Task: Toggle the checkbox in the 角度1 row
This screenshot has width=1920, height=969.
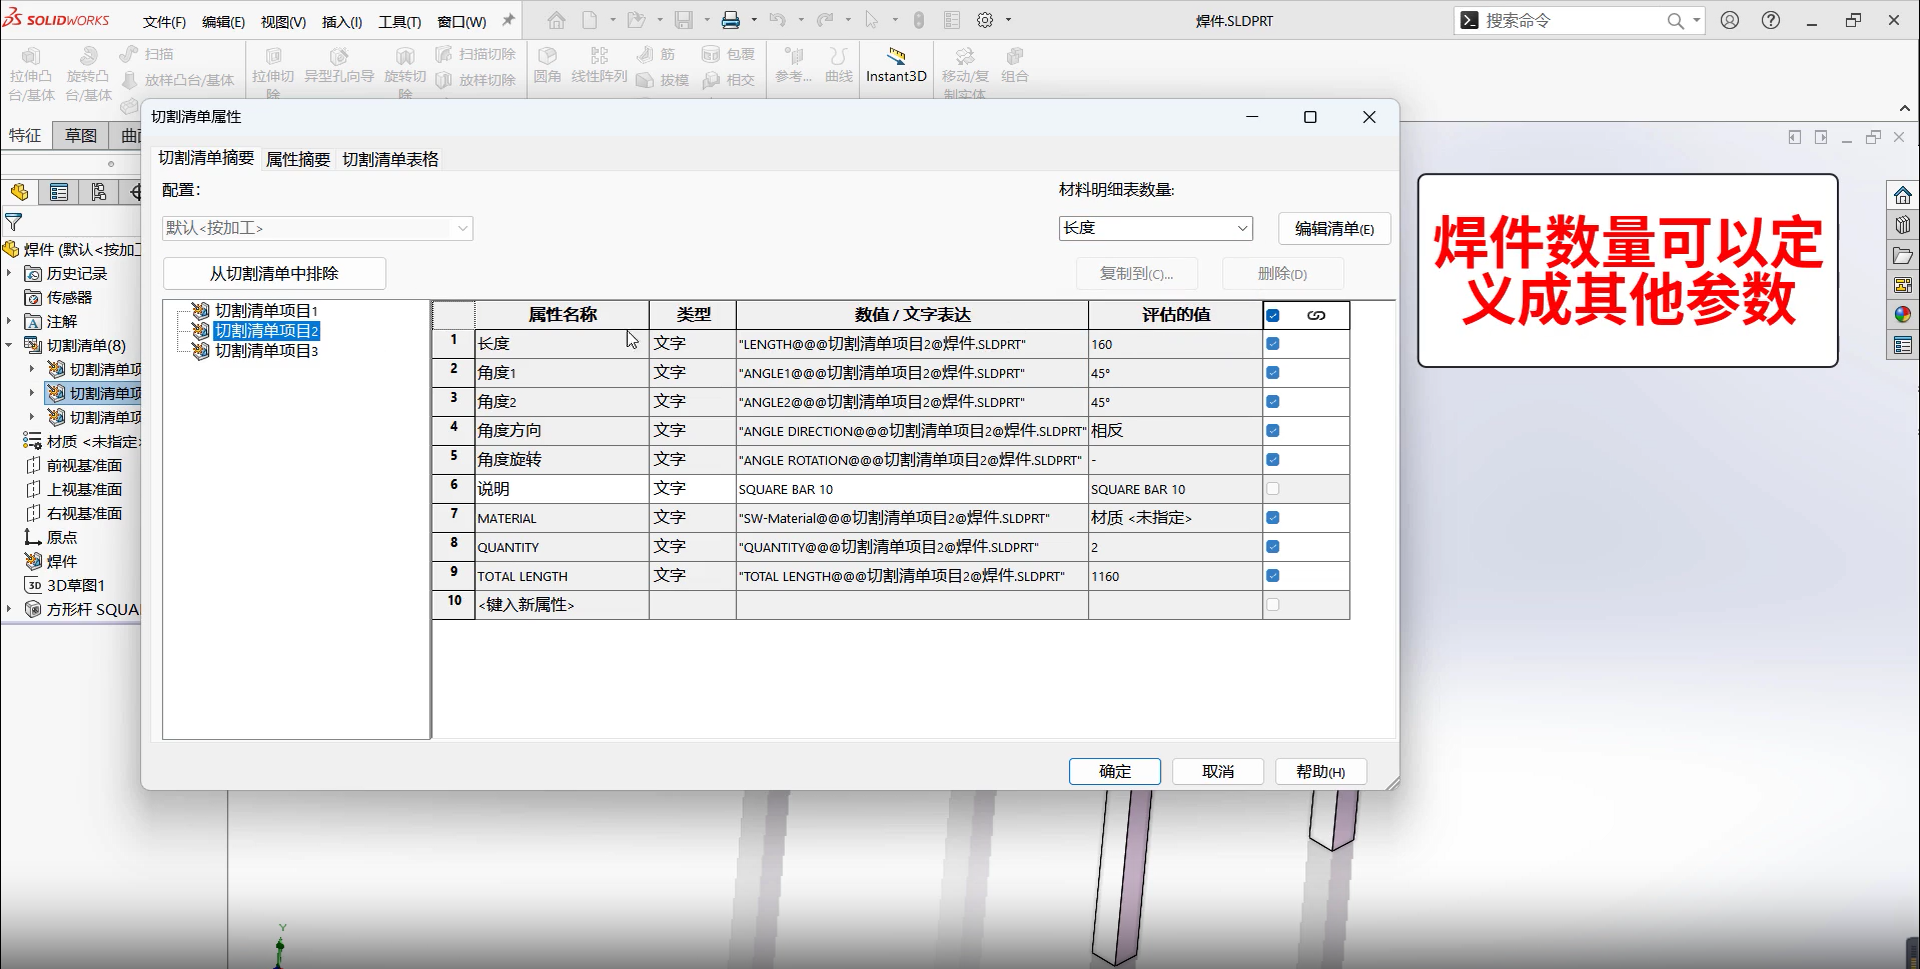Action: pyautogui.click(x=1272, y=373)
